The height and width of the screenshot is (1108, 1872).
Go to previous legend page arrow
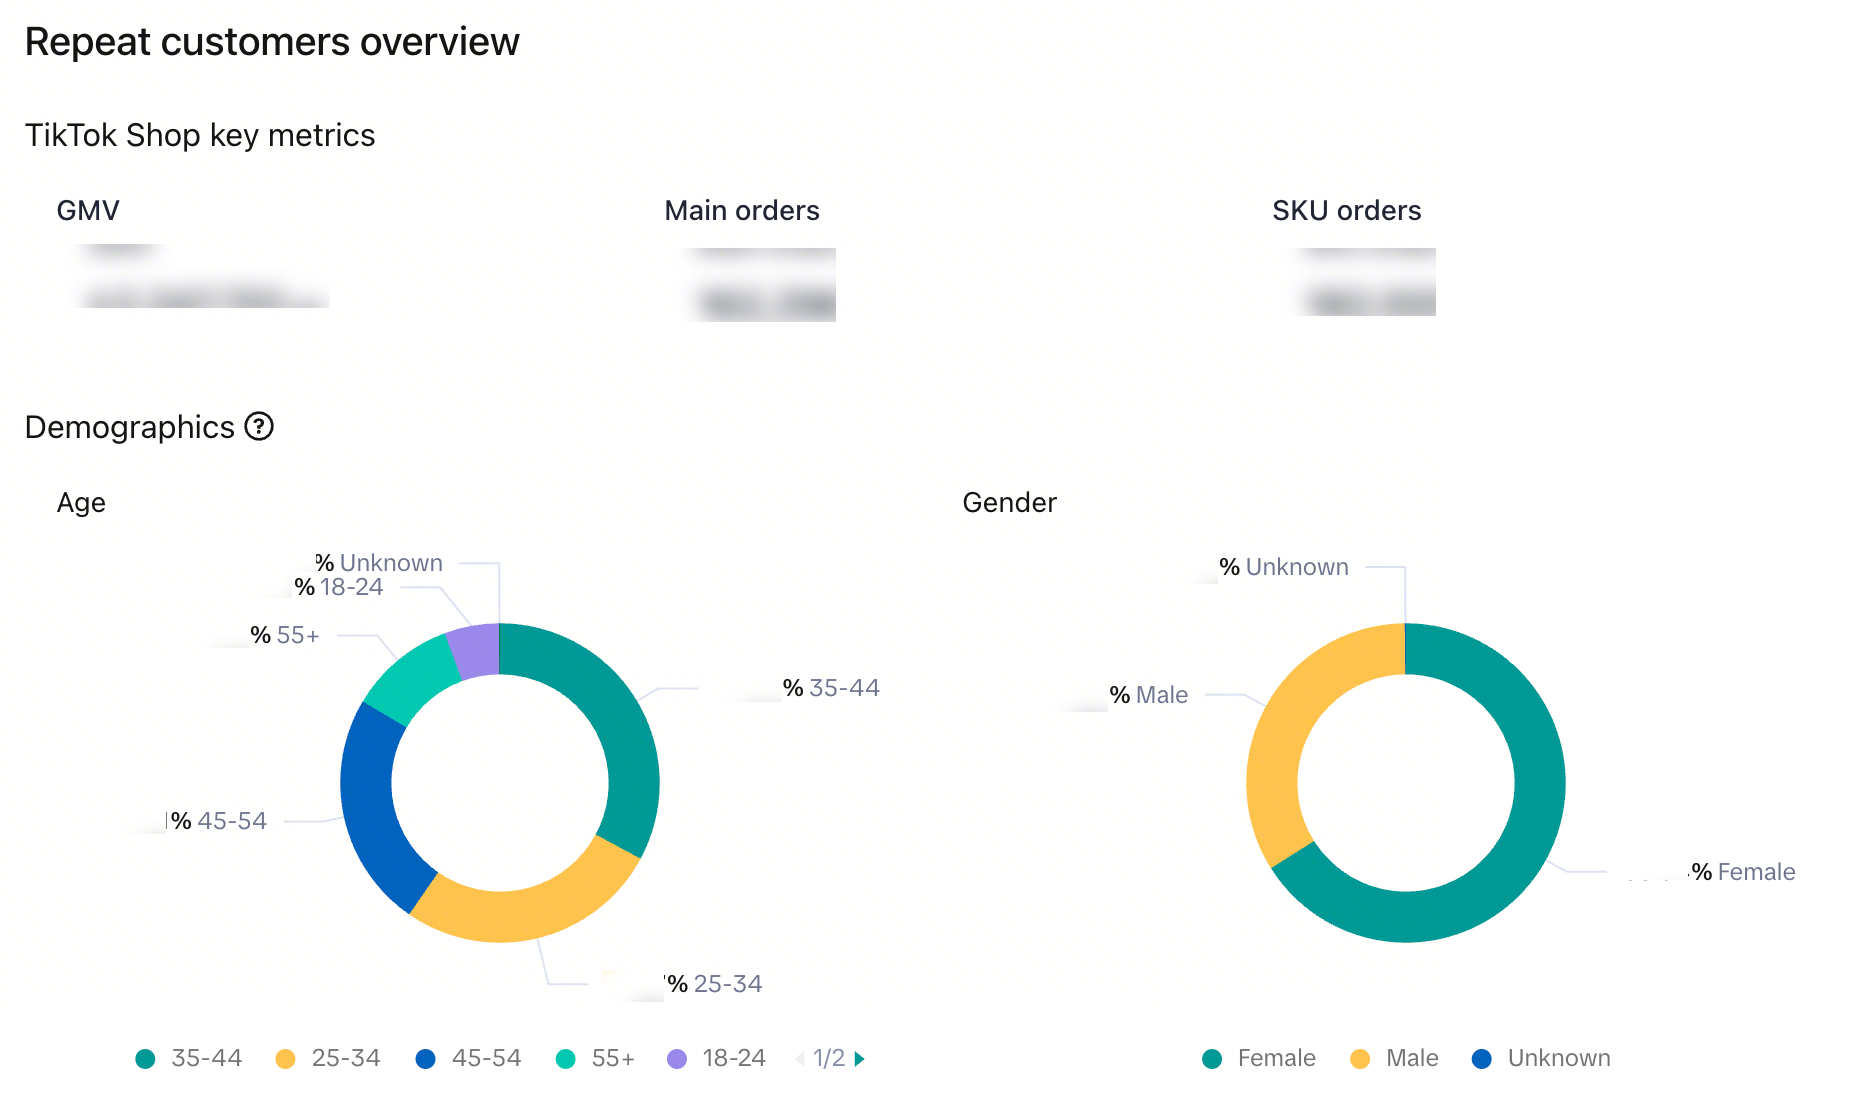coord(799,1059)
